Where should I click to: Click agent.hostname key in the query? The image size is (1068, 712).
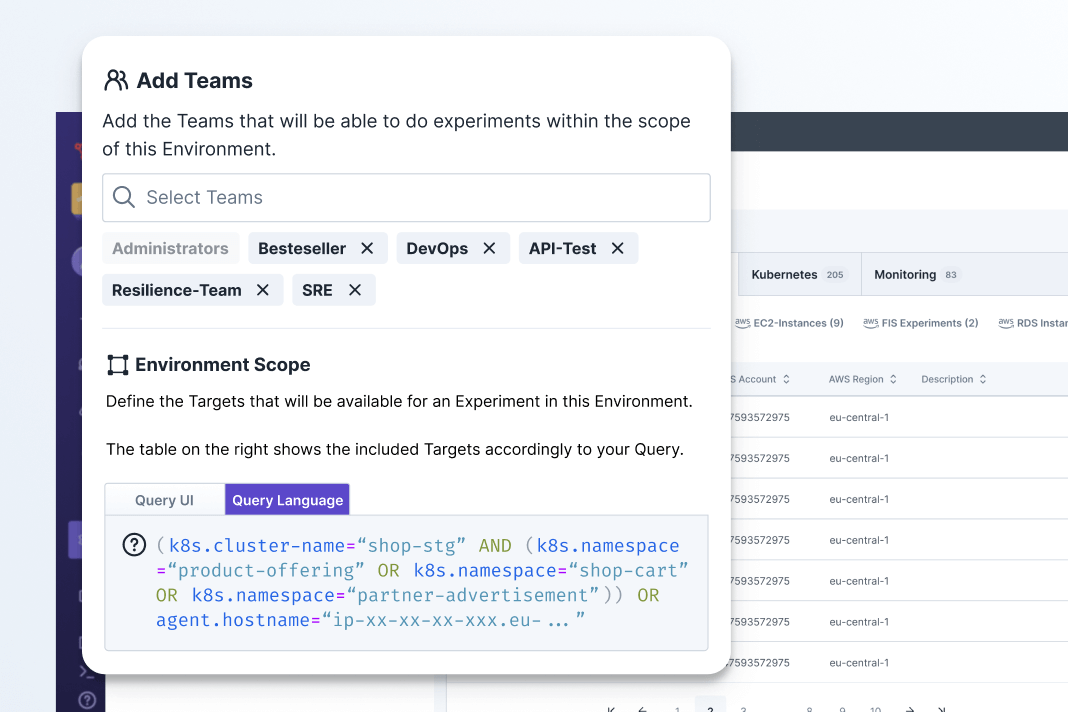(x=233, y=620)
